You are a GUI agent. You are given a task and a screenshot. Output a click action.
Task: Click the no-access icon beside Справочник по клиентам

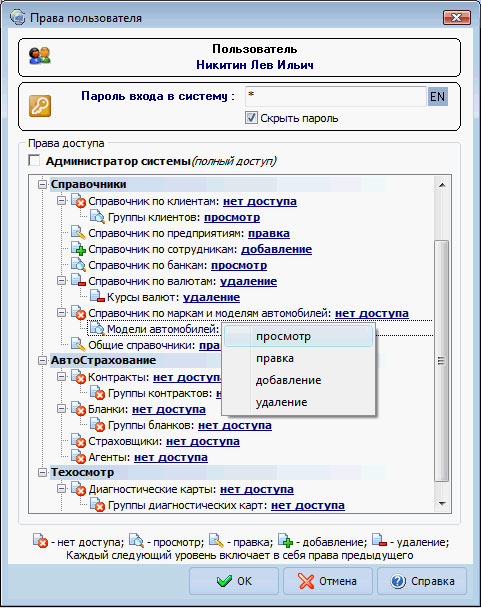[x=78, y=201]
